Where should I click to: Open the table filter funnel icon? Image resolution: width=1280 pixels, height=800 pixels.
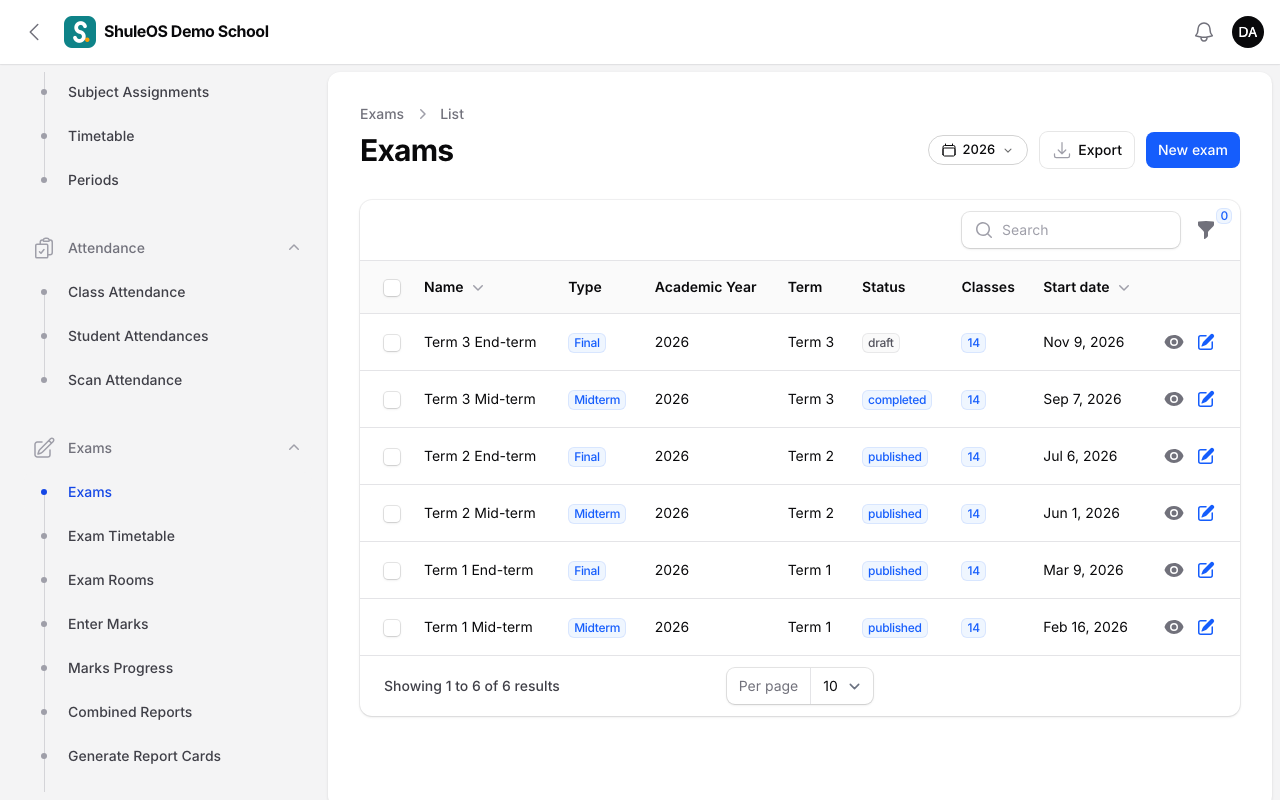click(x=1206, y=230)
